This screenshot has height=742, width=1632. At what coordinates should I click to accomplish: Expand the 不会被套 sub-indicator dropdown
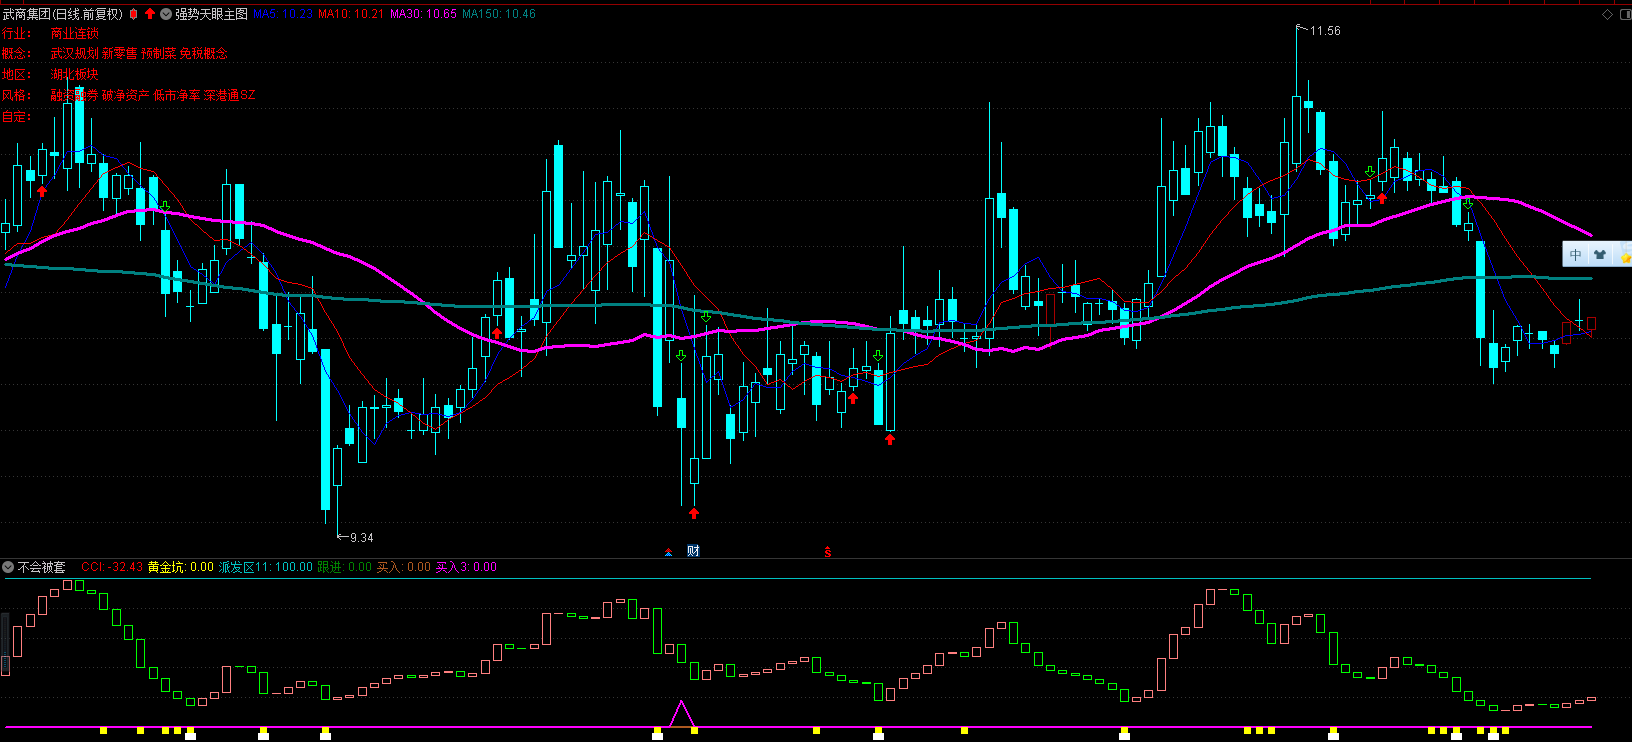[x=8, y=567]
